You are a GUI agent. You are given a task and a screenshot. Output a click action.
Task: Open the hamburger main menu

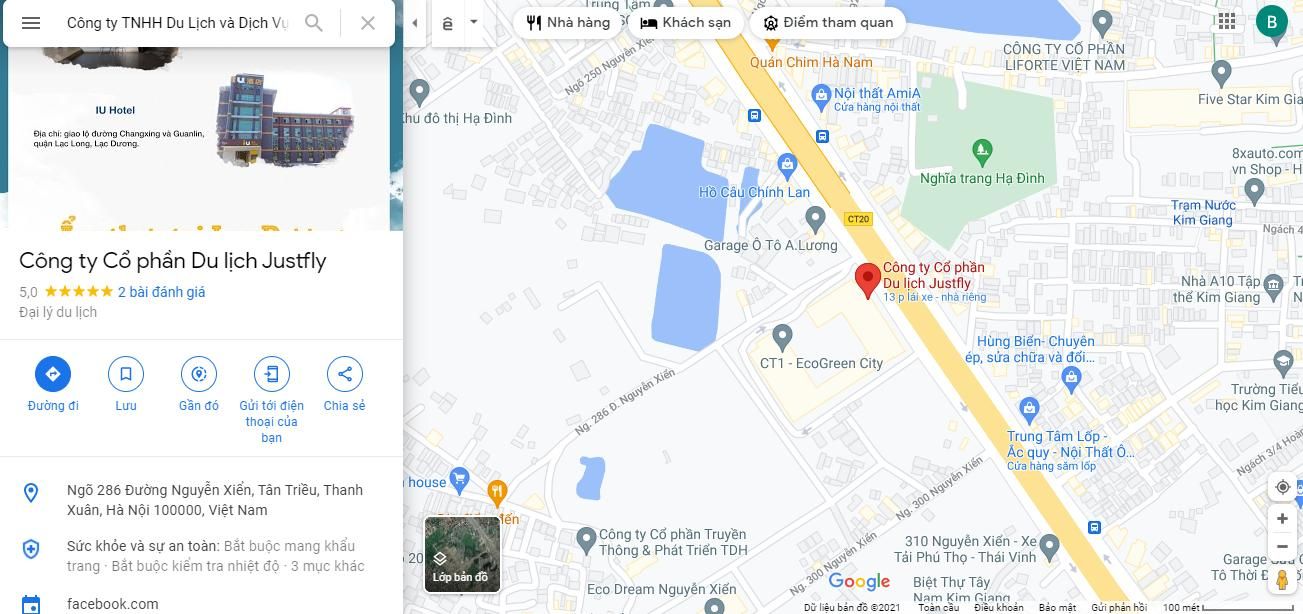coord(31,23)
